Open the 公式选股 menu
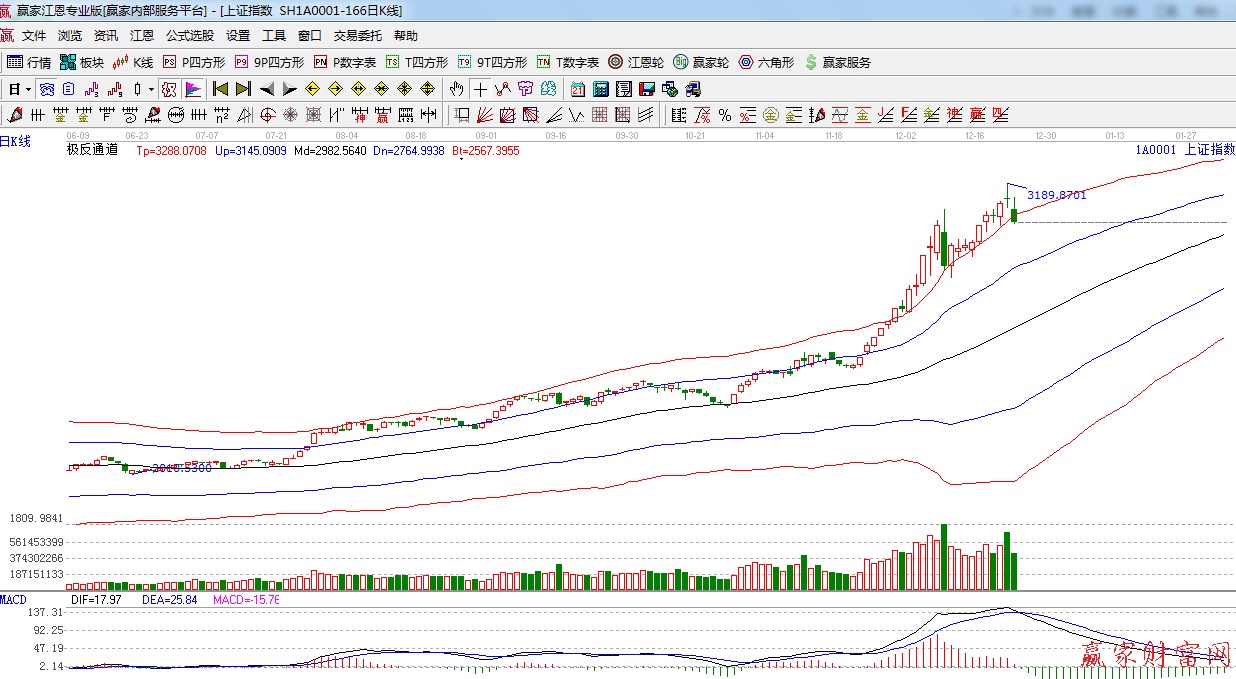This screenshot has width=1236, height=679. 189,36
